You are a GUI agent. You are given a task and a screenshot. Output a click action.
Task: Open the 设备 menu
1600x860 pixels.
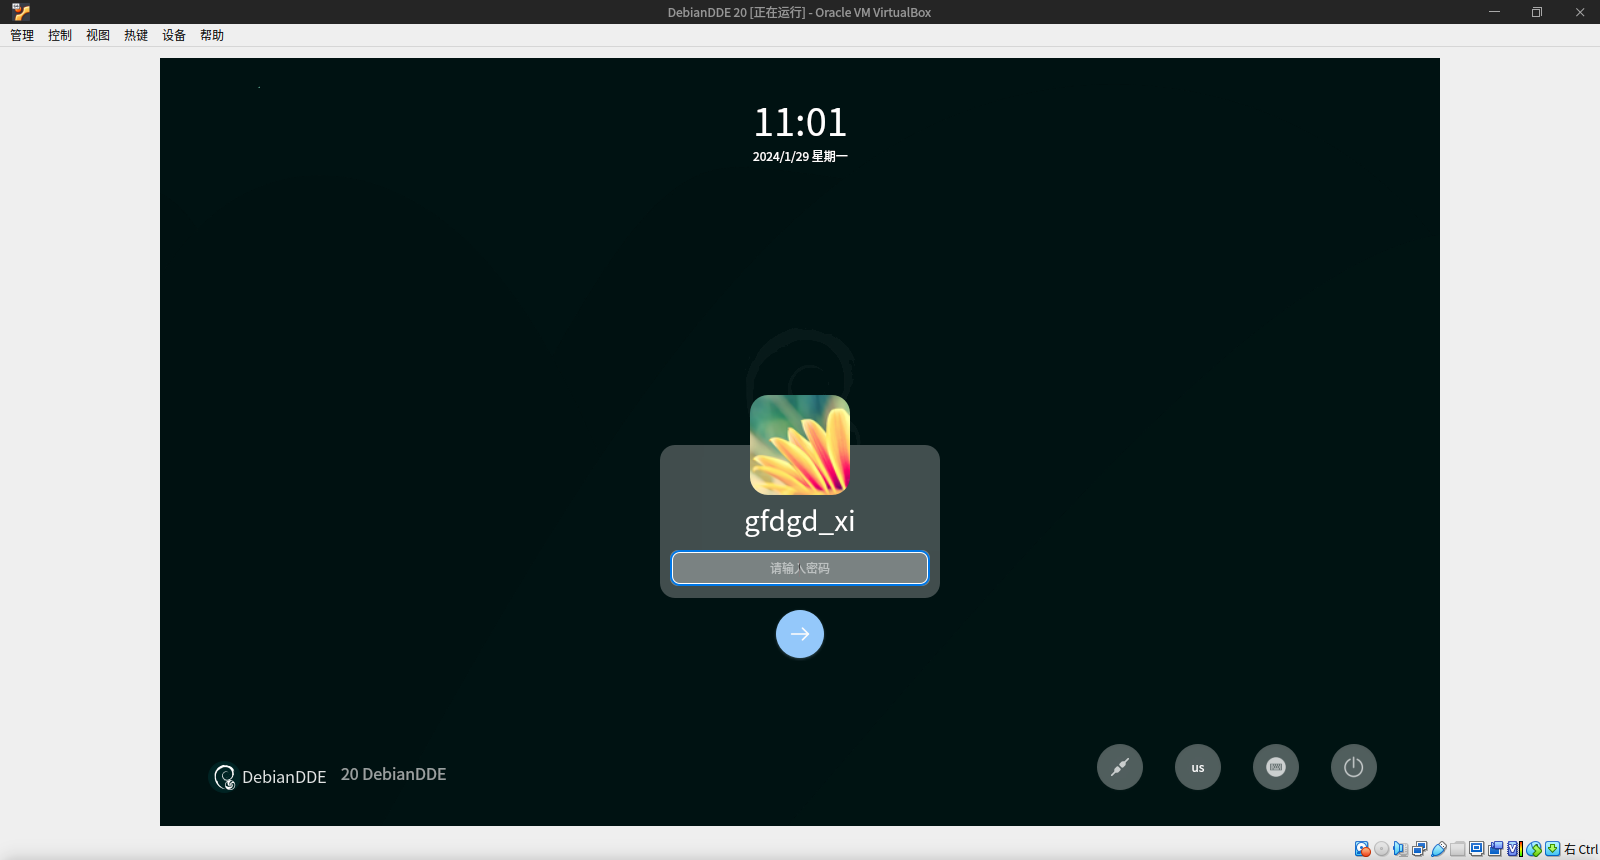(174, 35)
